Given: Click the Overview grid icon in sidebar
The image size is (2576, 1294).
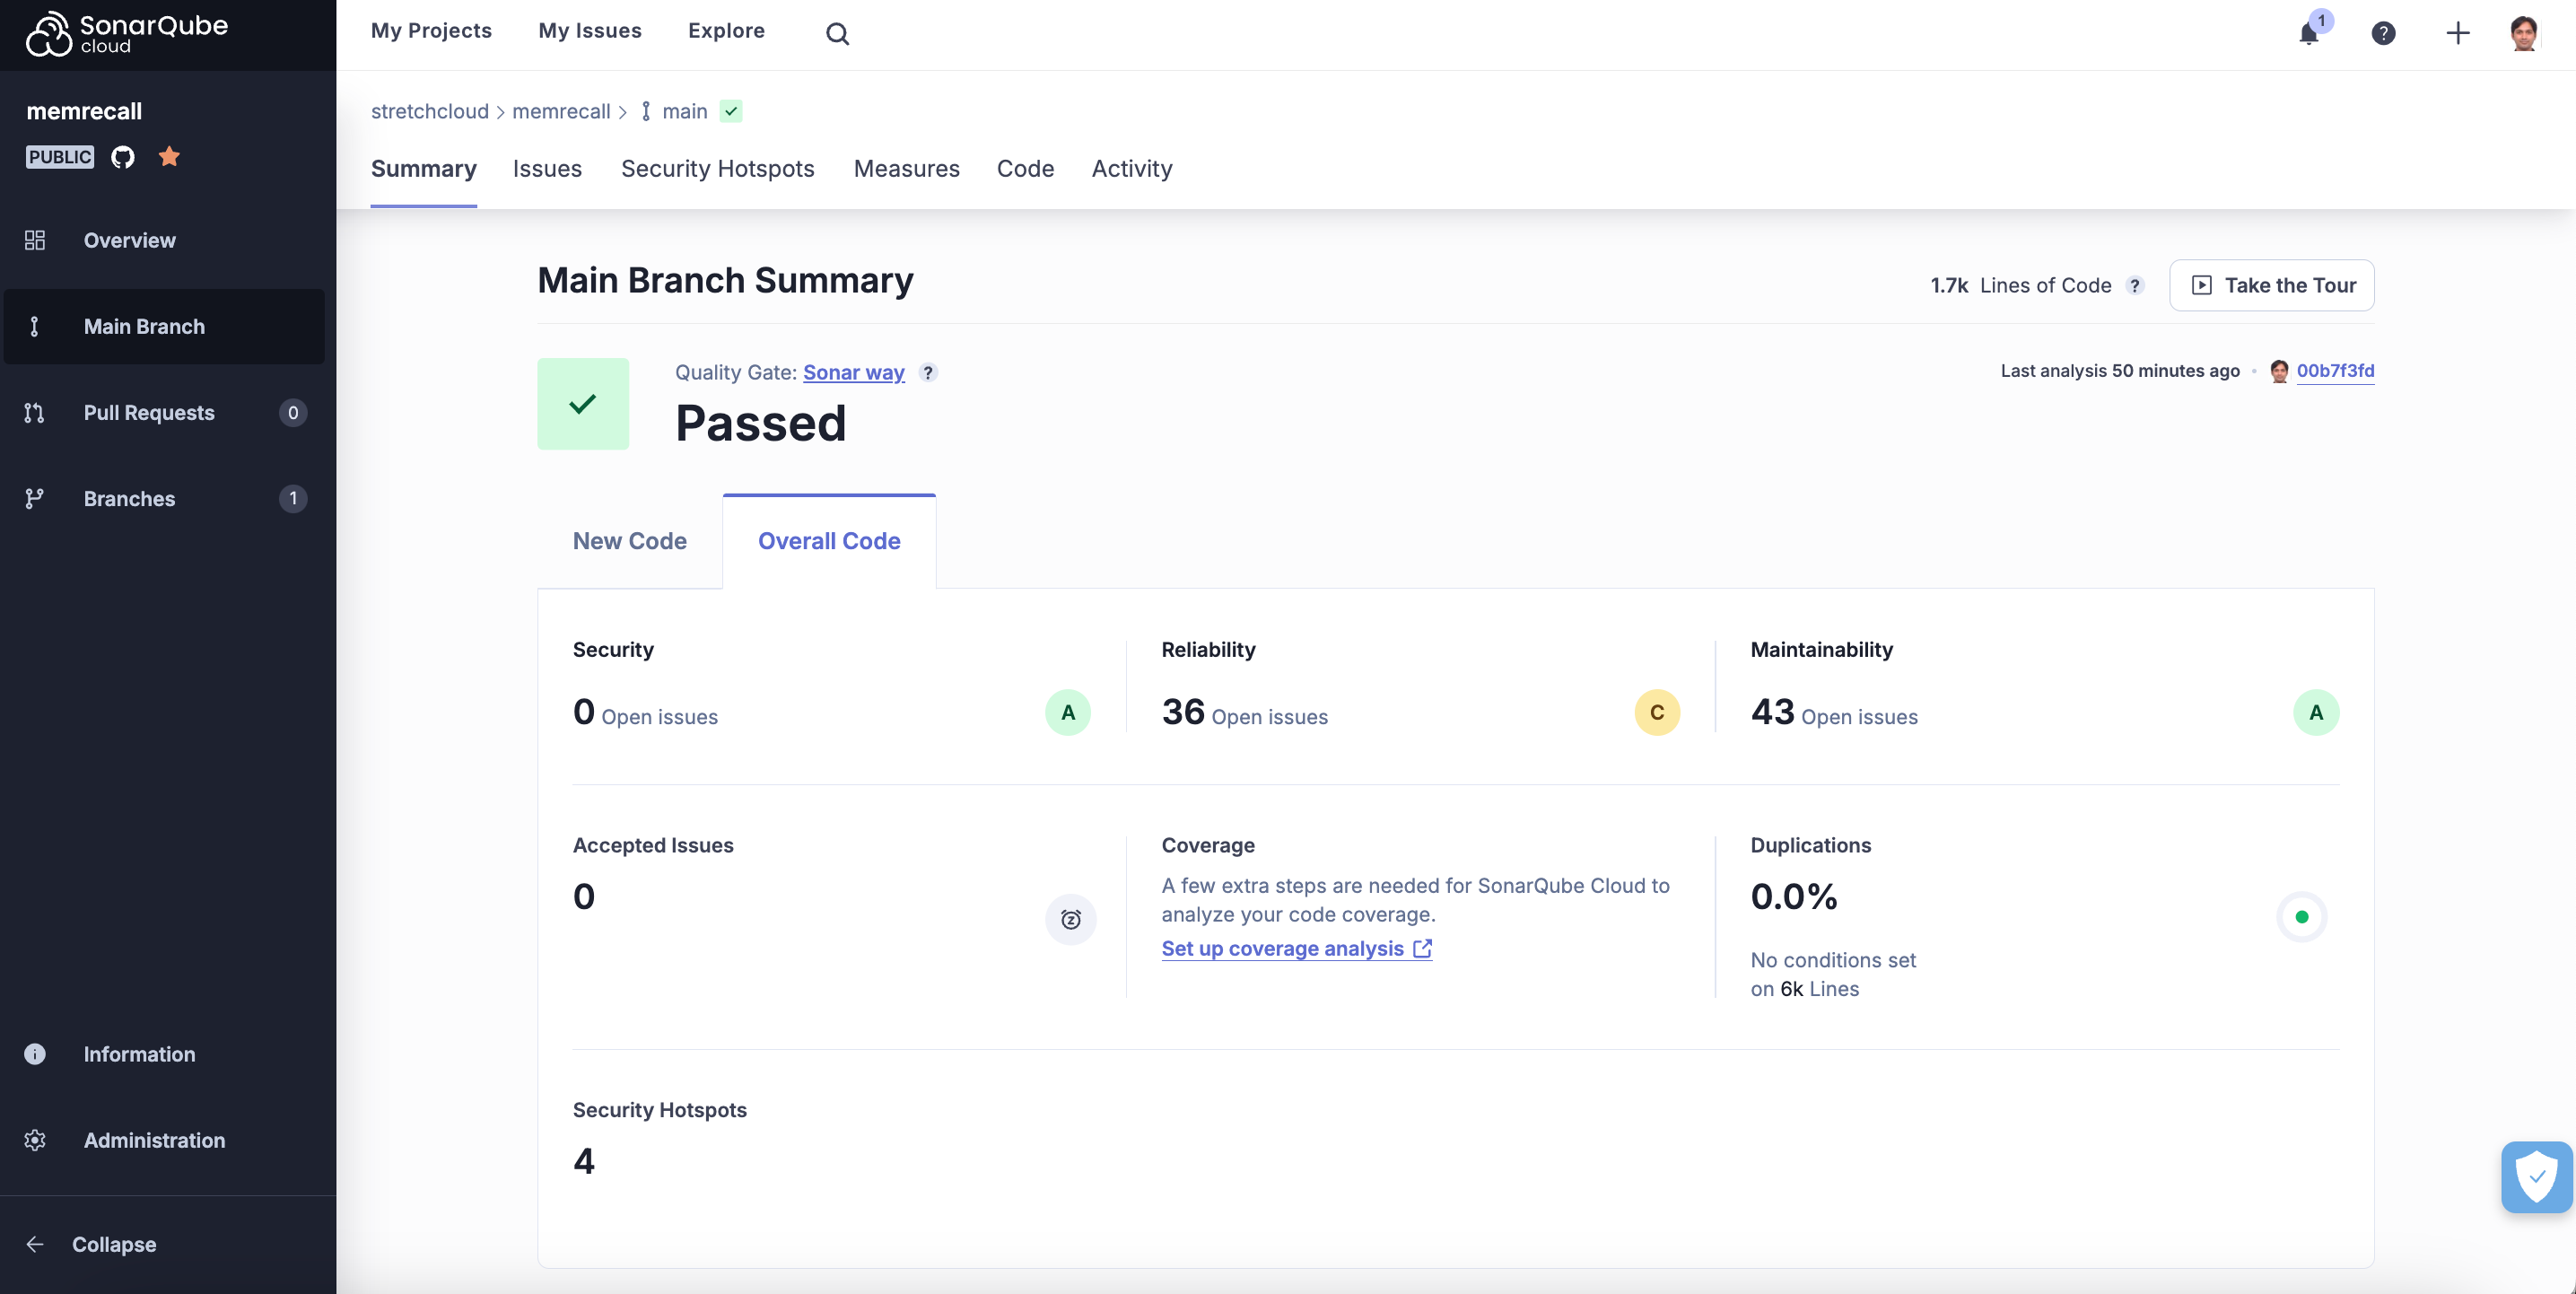Looking at the screenshot, I should pos(34,240).
